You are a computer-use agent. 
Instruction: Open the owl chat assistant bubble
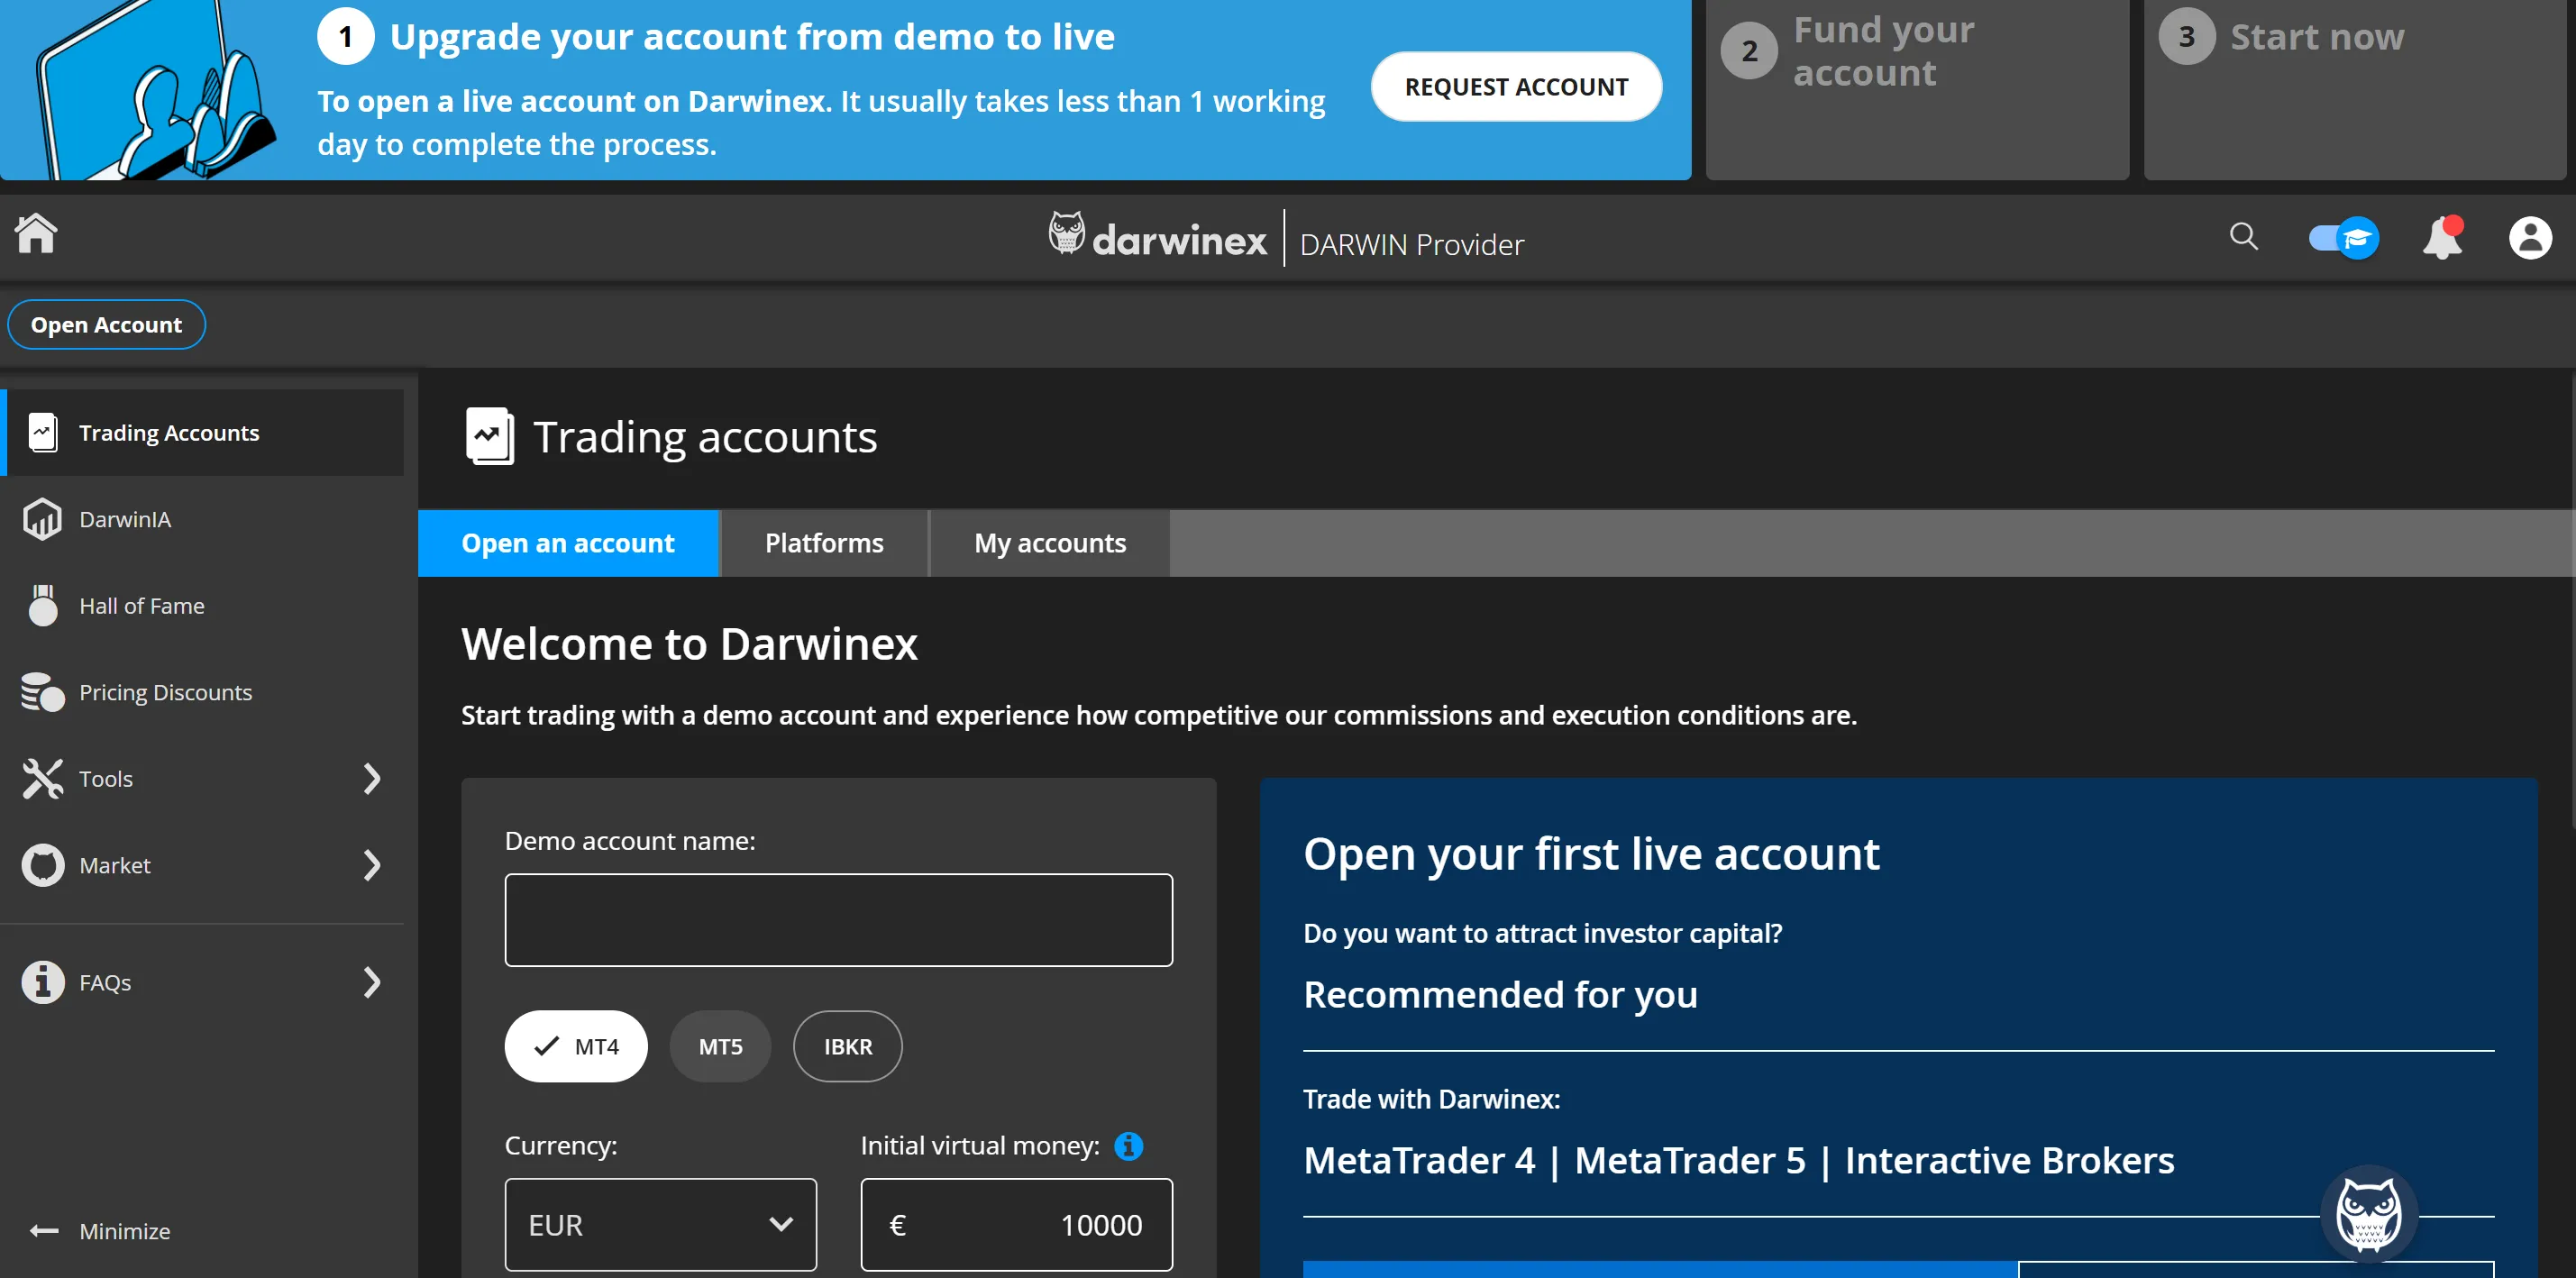pyautogui.click(x=2368, y=1214)
